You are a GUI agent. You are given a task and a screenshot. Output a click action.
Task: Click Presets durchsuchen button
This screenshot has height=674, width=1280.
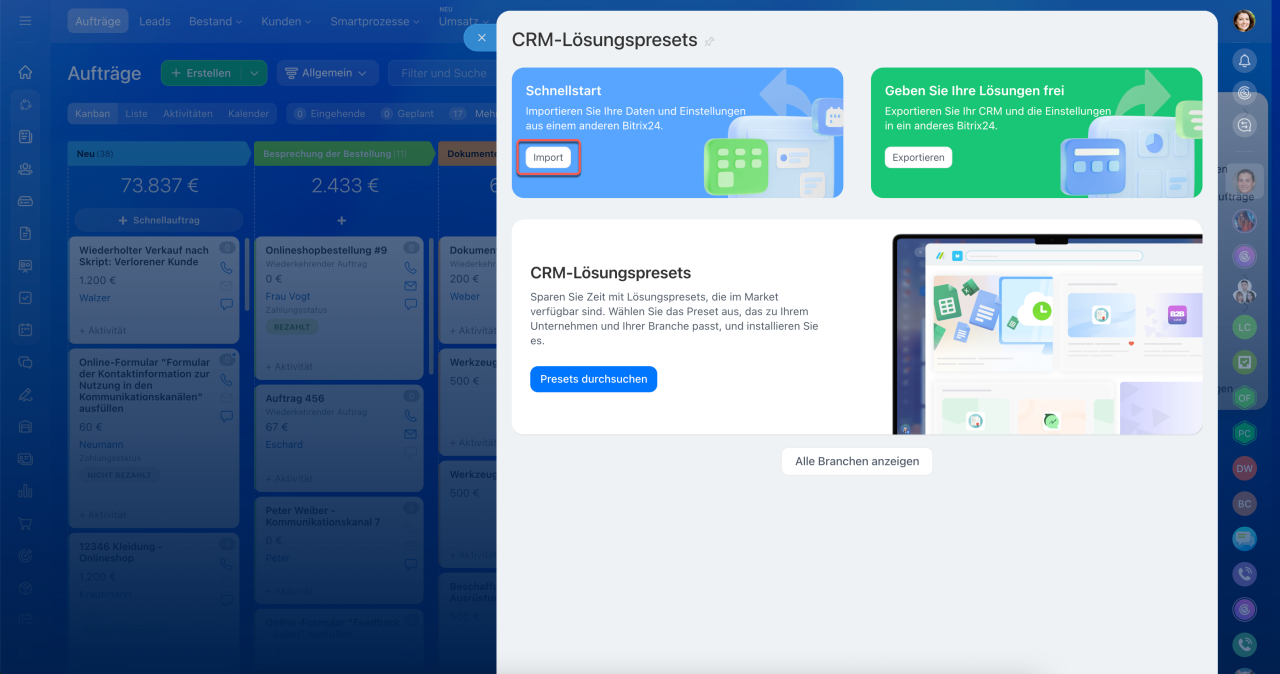593,379
